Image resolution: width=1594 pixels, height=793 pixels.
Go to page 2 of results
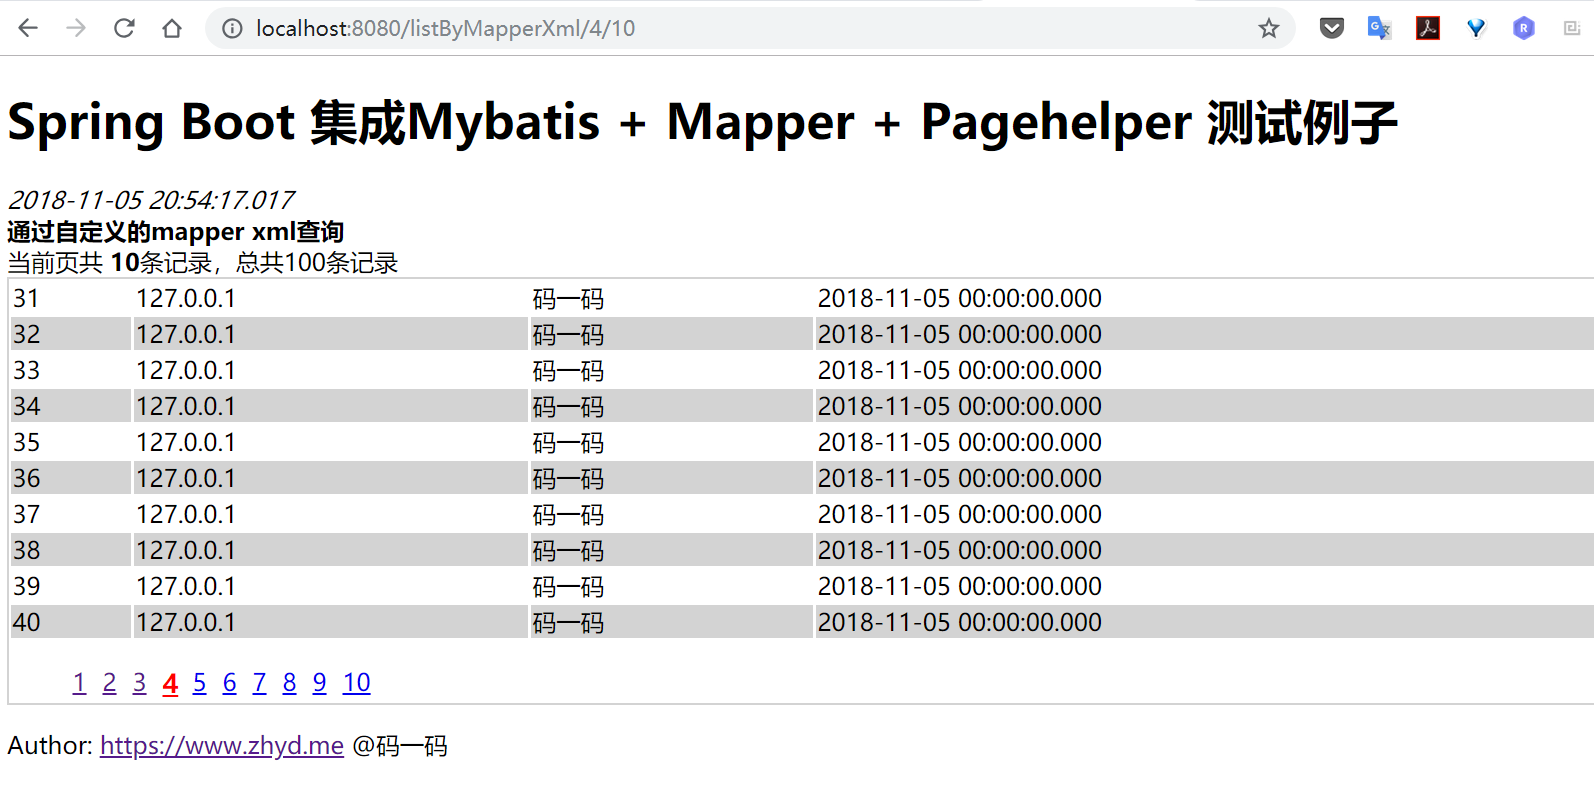tap(109, 683)
